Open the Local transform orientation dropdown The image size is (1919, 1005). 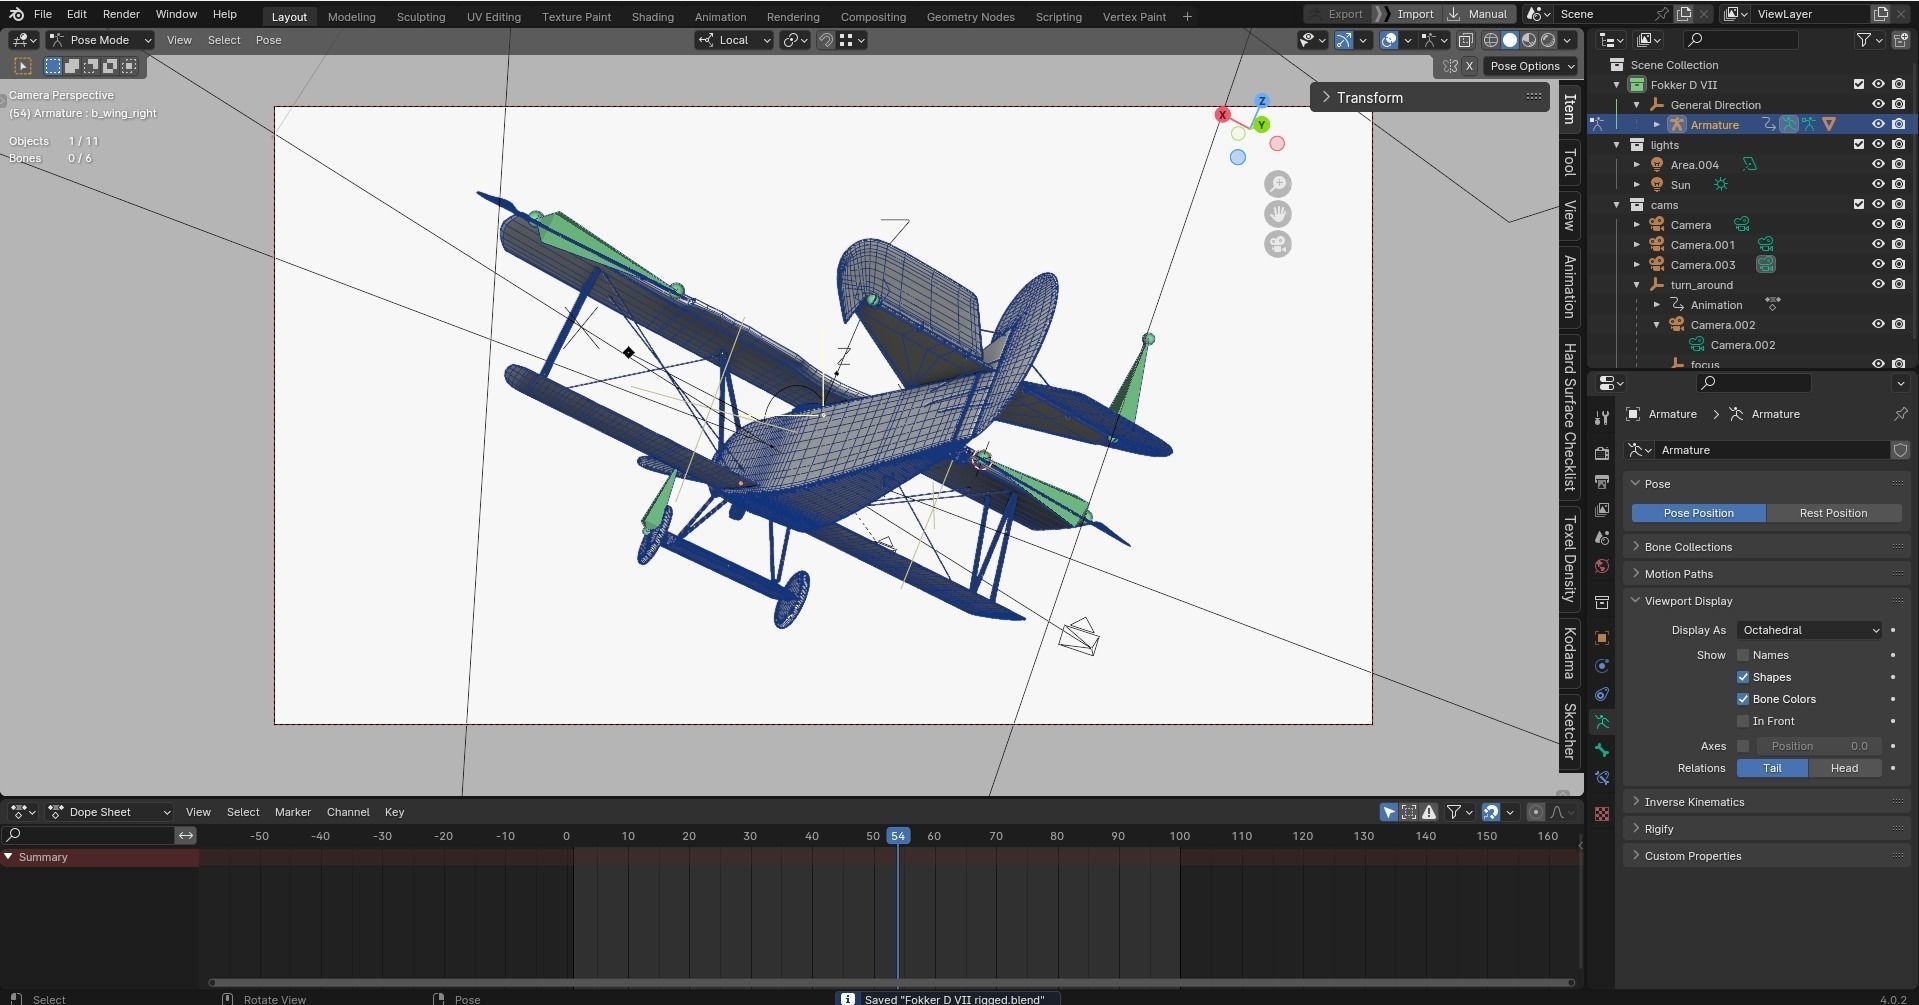coord(735,40)
